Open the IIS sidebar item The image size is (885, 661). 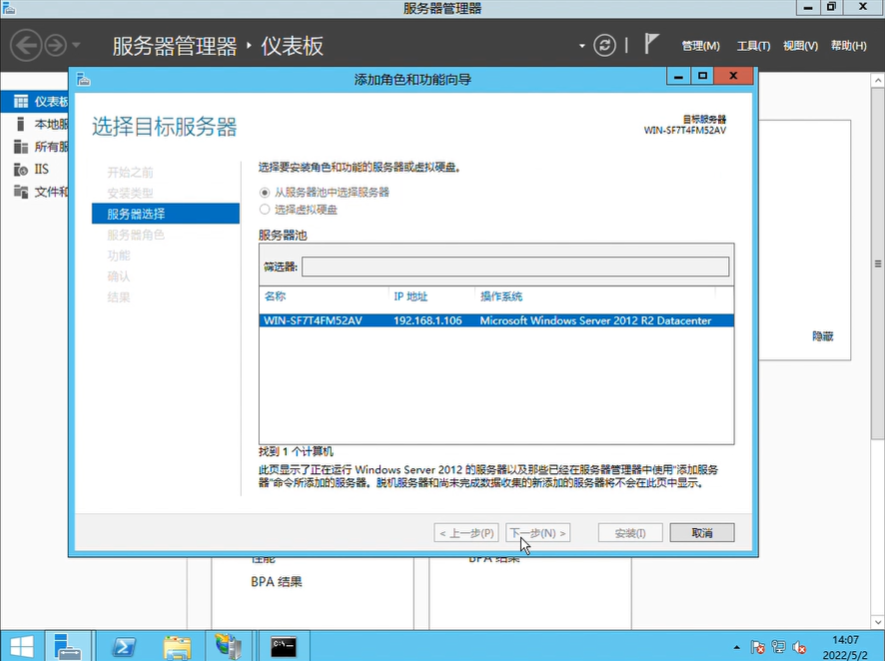[x=35, y=169]
